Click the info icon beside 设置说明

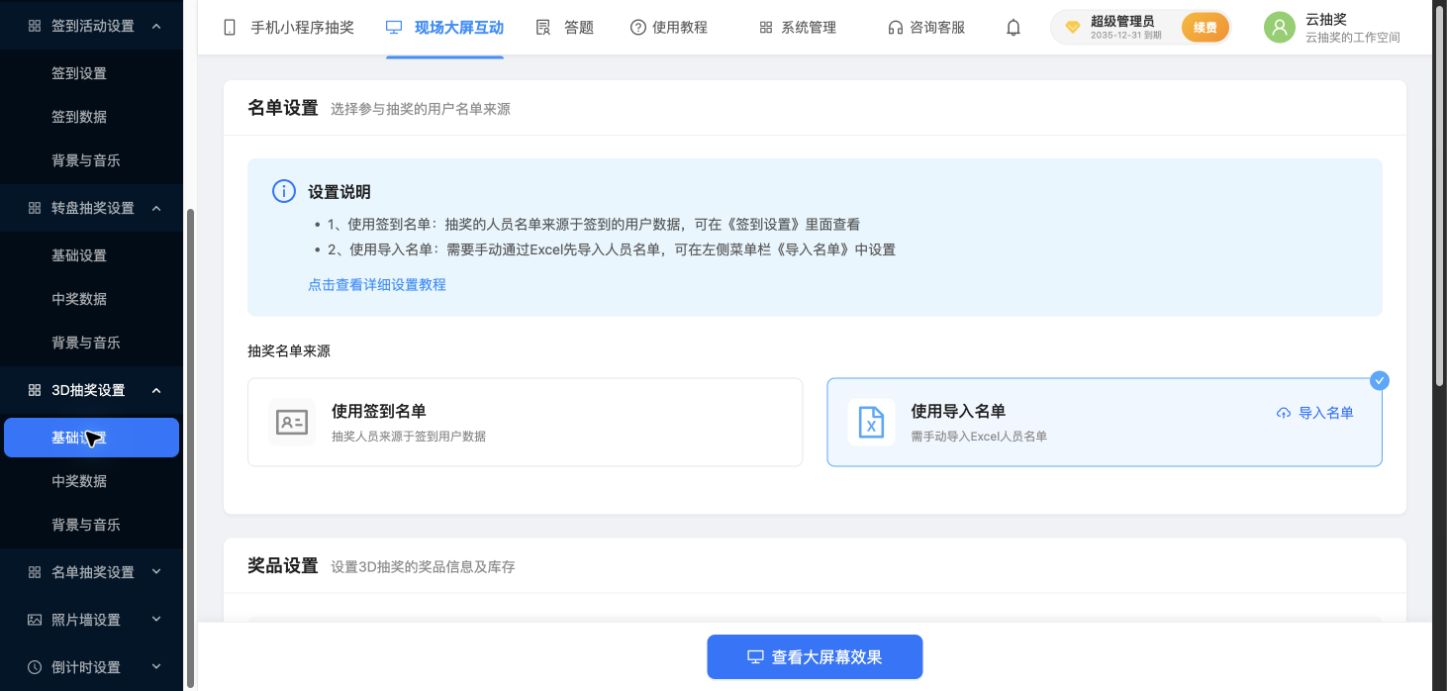(x=284, y=191)
